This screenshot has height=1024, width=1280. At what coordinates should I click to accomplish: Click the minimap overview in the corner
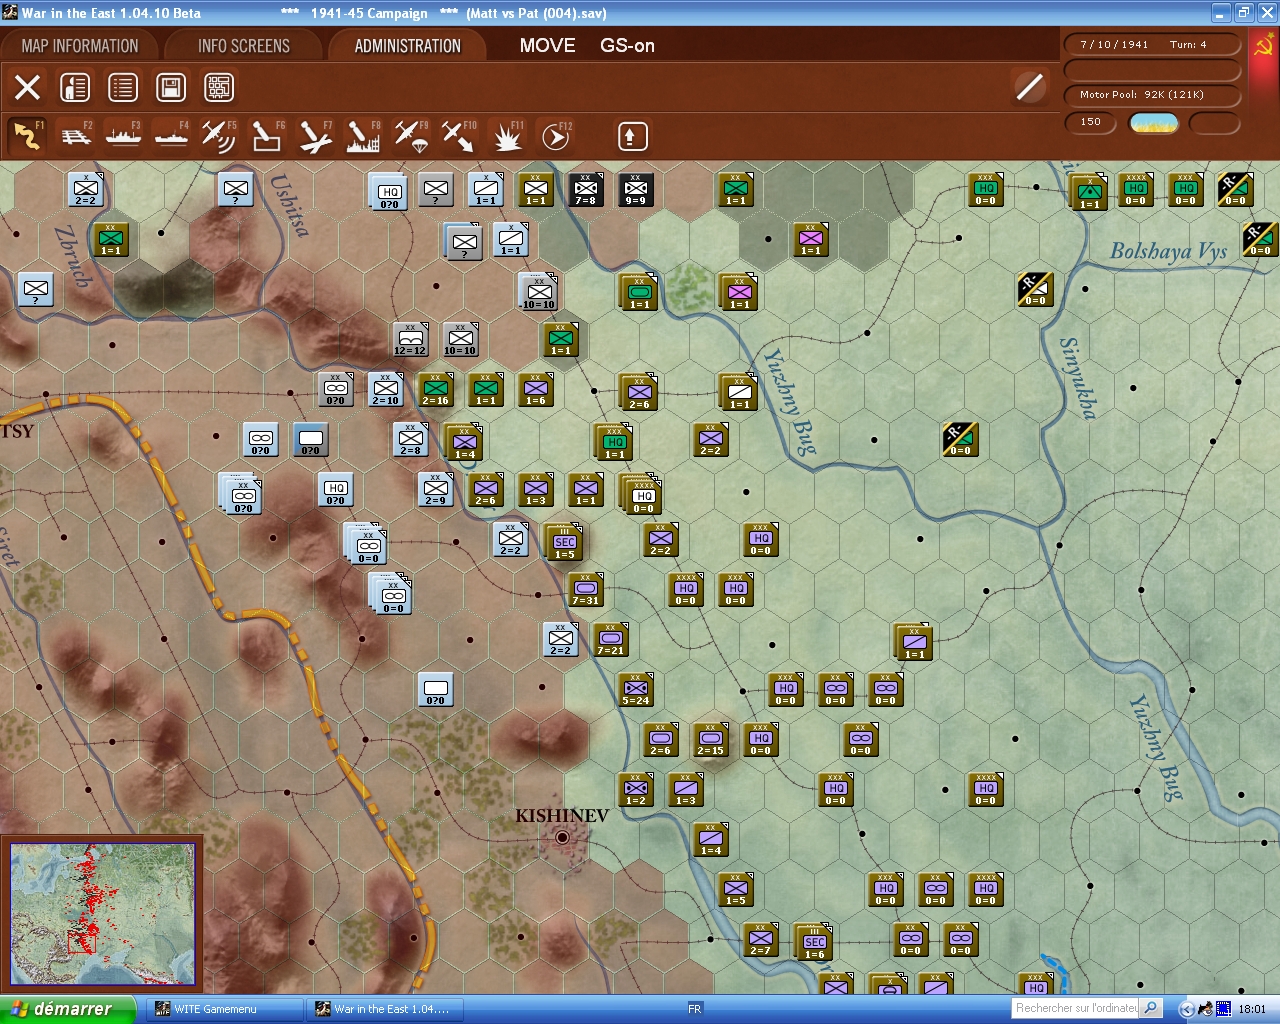(102, 915)
